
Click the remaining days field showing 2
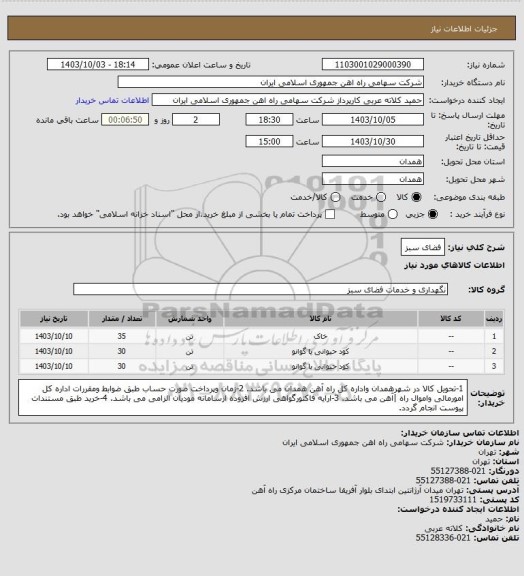[196, 120]
